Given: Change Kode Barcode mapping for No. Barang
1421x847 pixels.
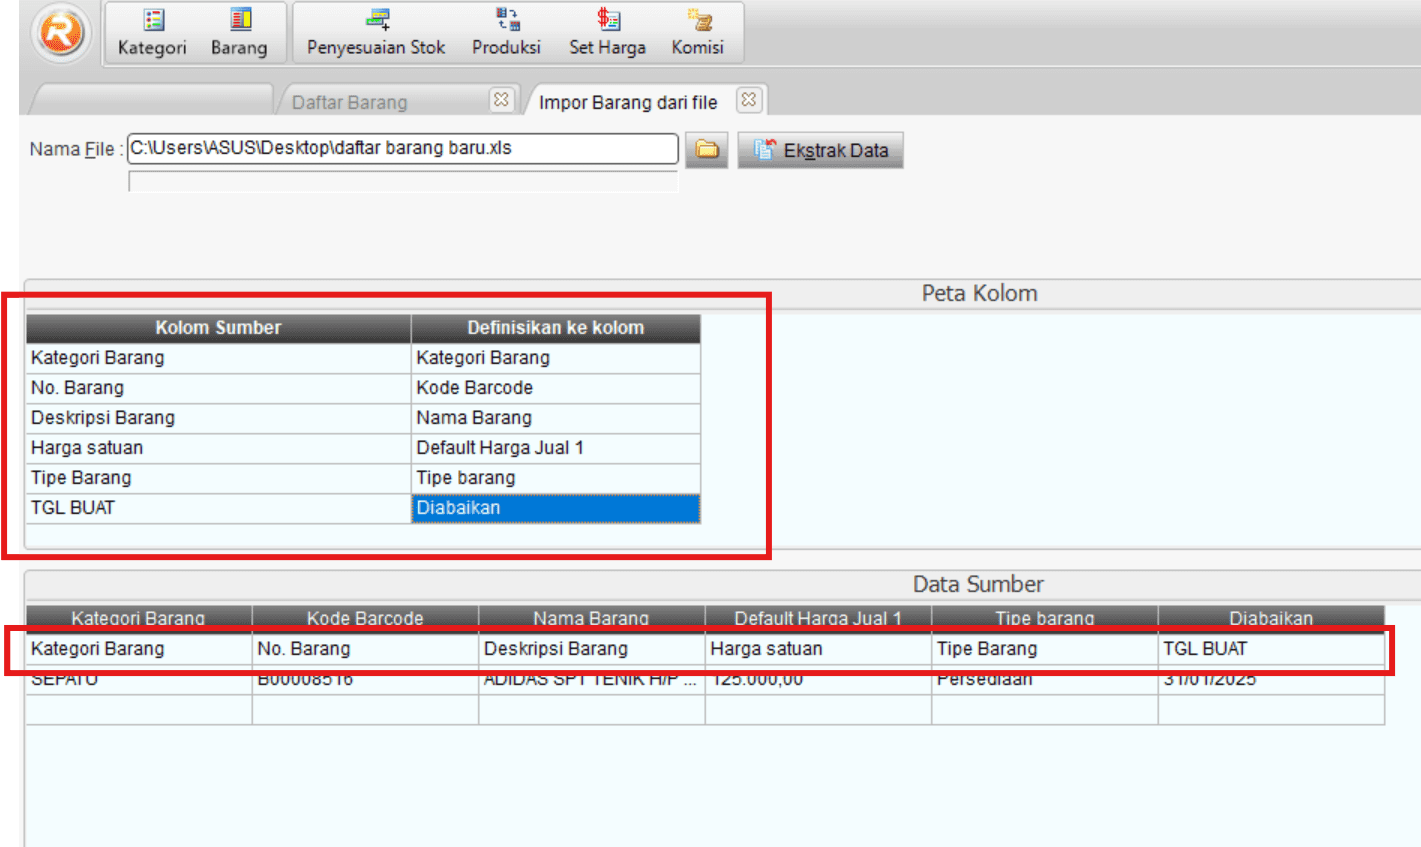Looking at the screenshot, I should pos(555,387).
